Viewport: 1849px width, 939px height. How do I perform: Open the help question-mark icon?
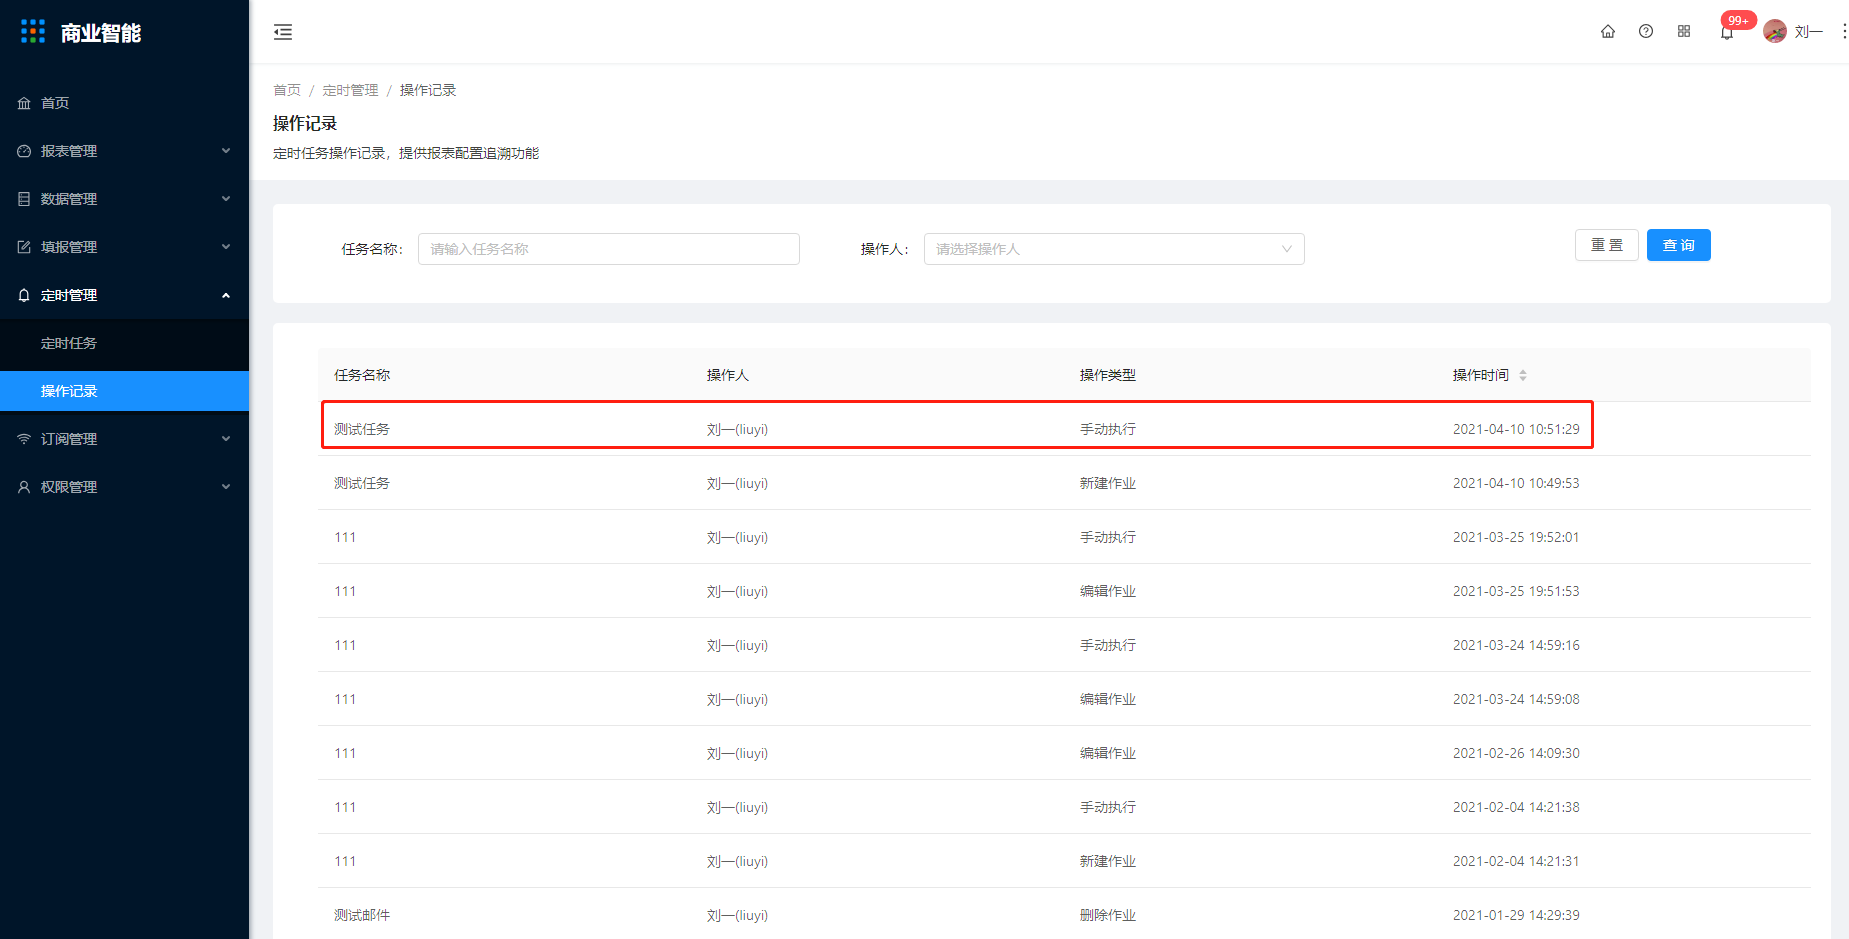pyautogui.click(x=1646, y=31)
